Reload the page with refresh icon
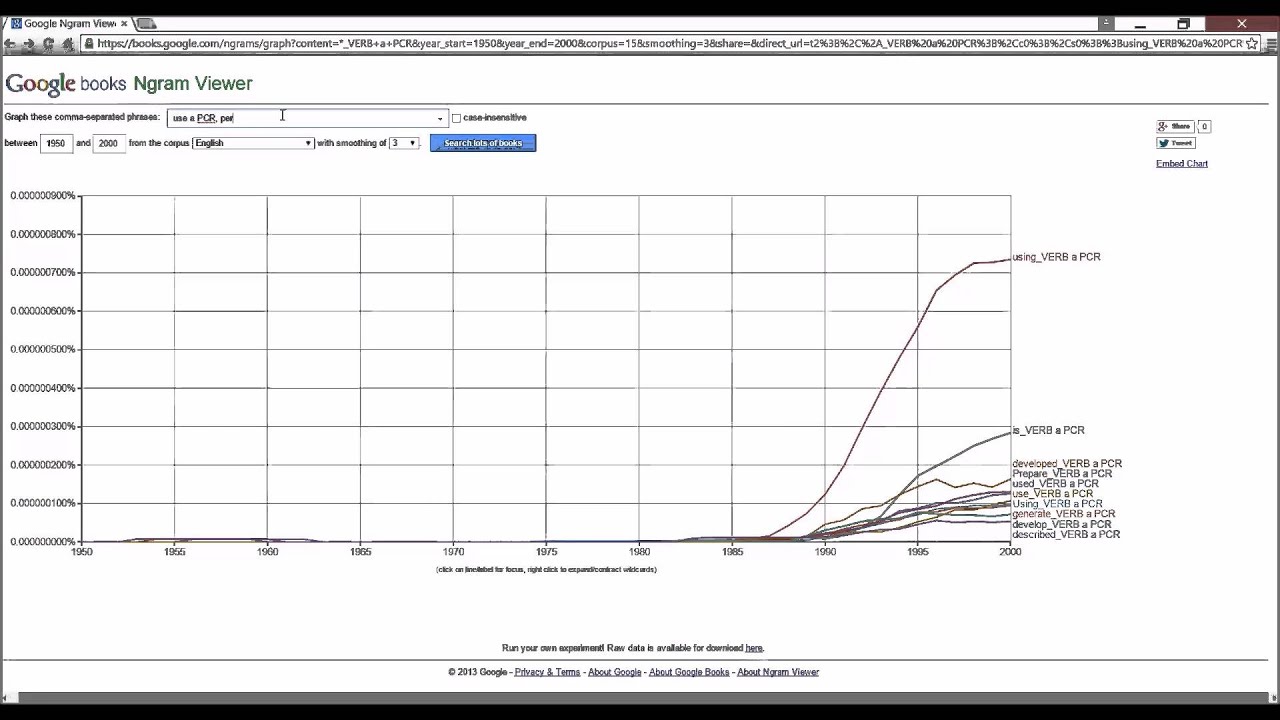The height and width of the screenshot is (720, 1280). [x=48, y=44]
